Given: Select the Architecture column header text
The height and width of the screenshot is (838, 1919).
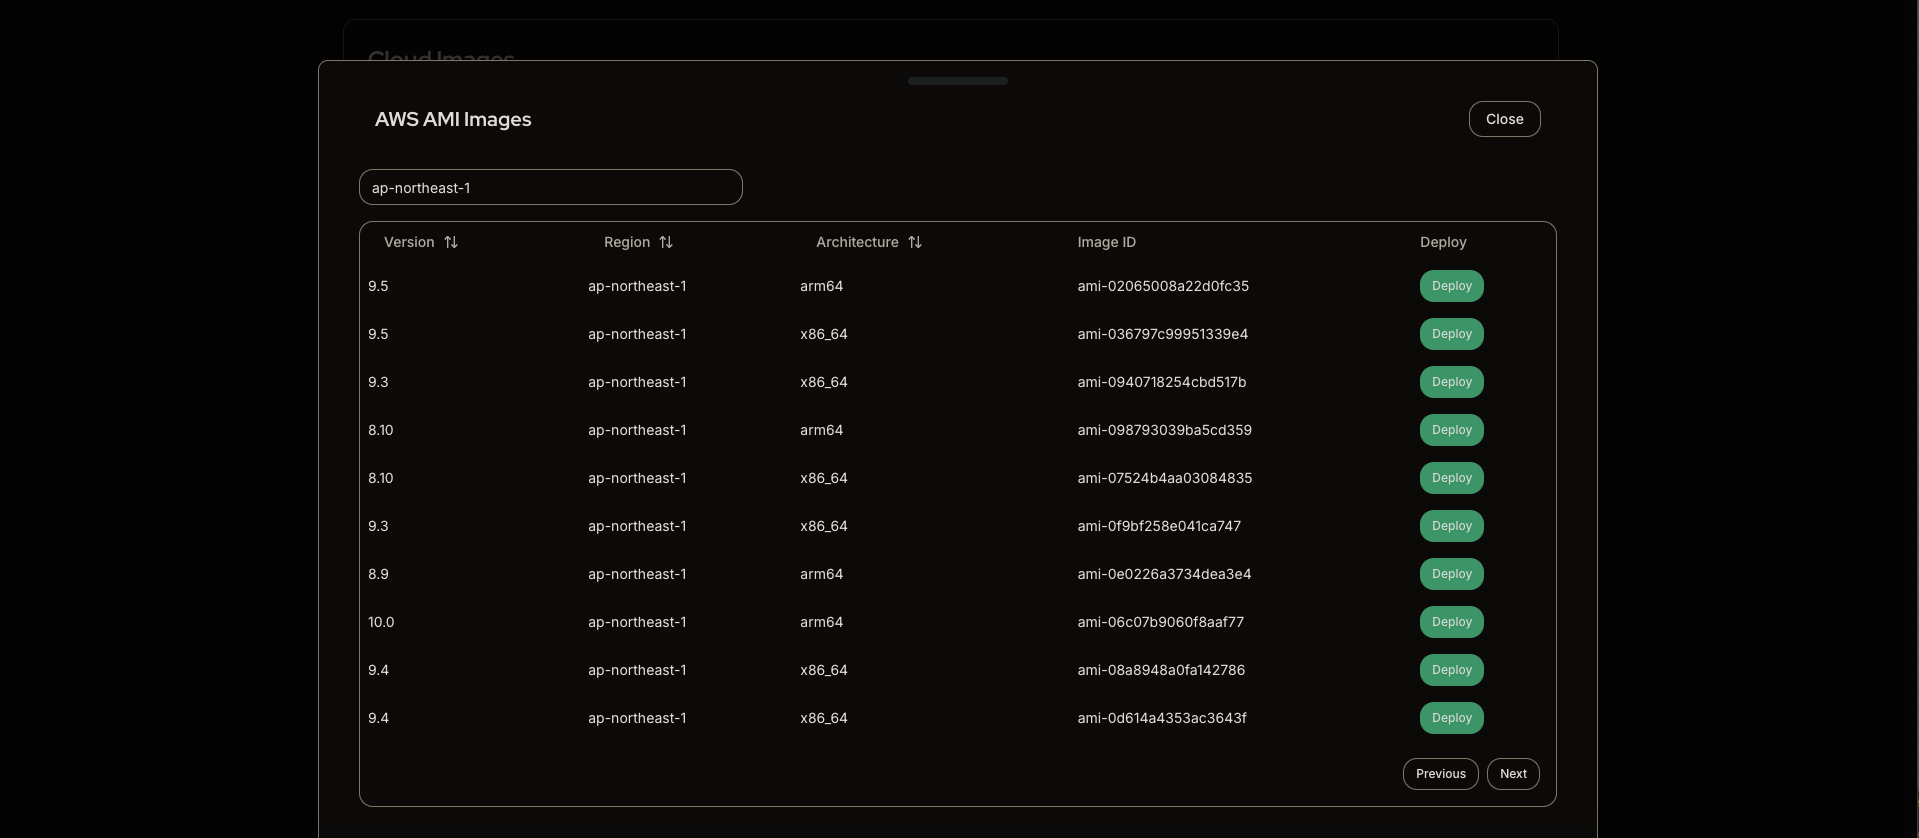Looking at the screenshot, I should coord(857,242).
